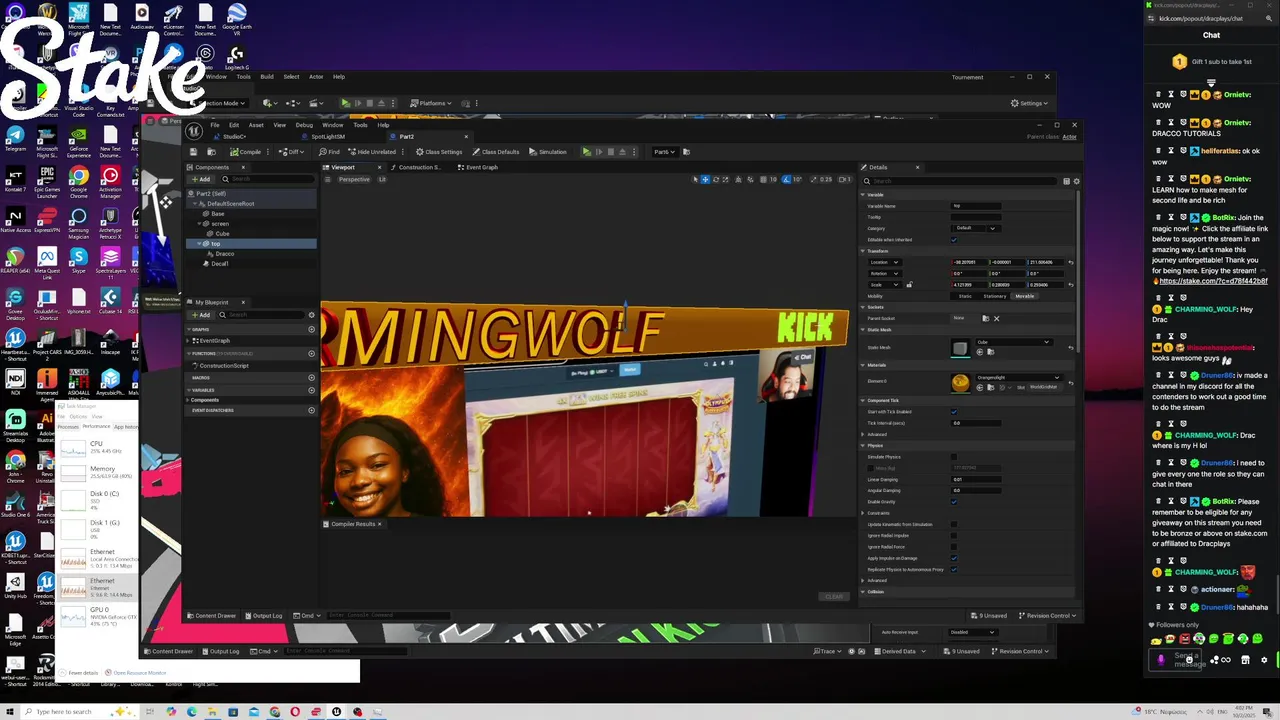Open the Window menu in Blueprint editor
The height and width of the screenshot is (720, 1280).
click(333, 125)
